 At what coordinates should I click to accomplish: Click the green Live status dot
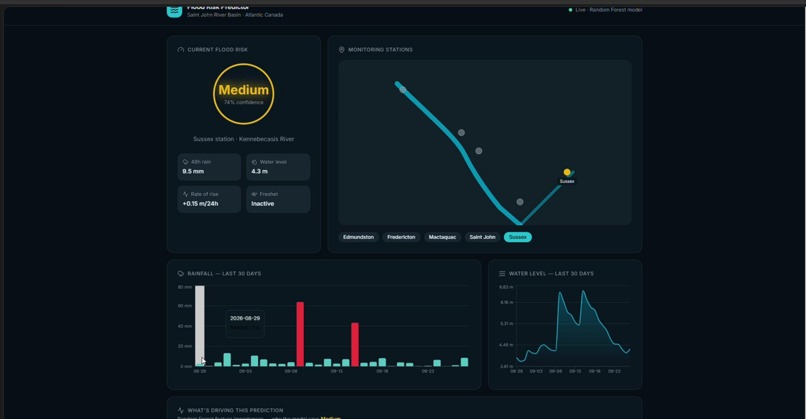coord(570,10)
